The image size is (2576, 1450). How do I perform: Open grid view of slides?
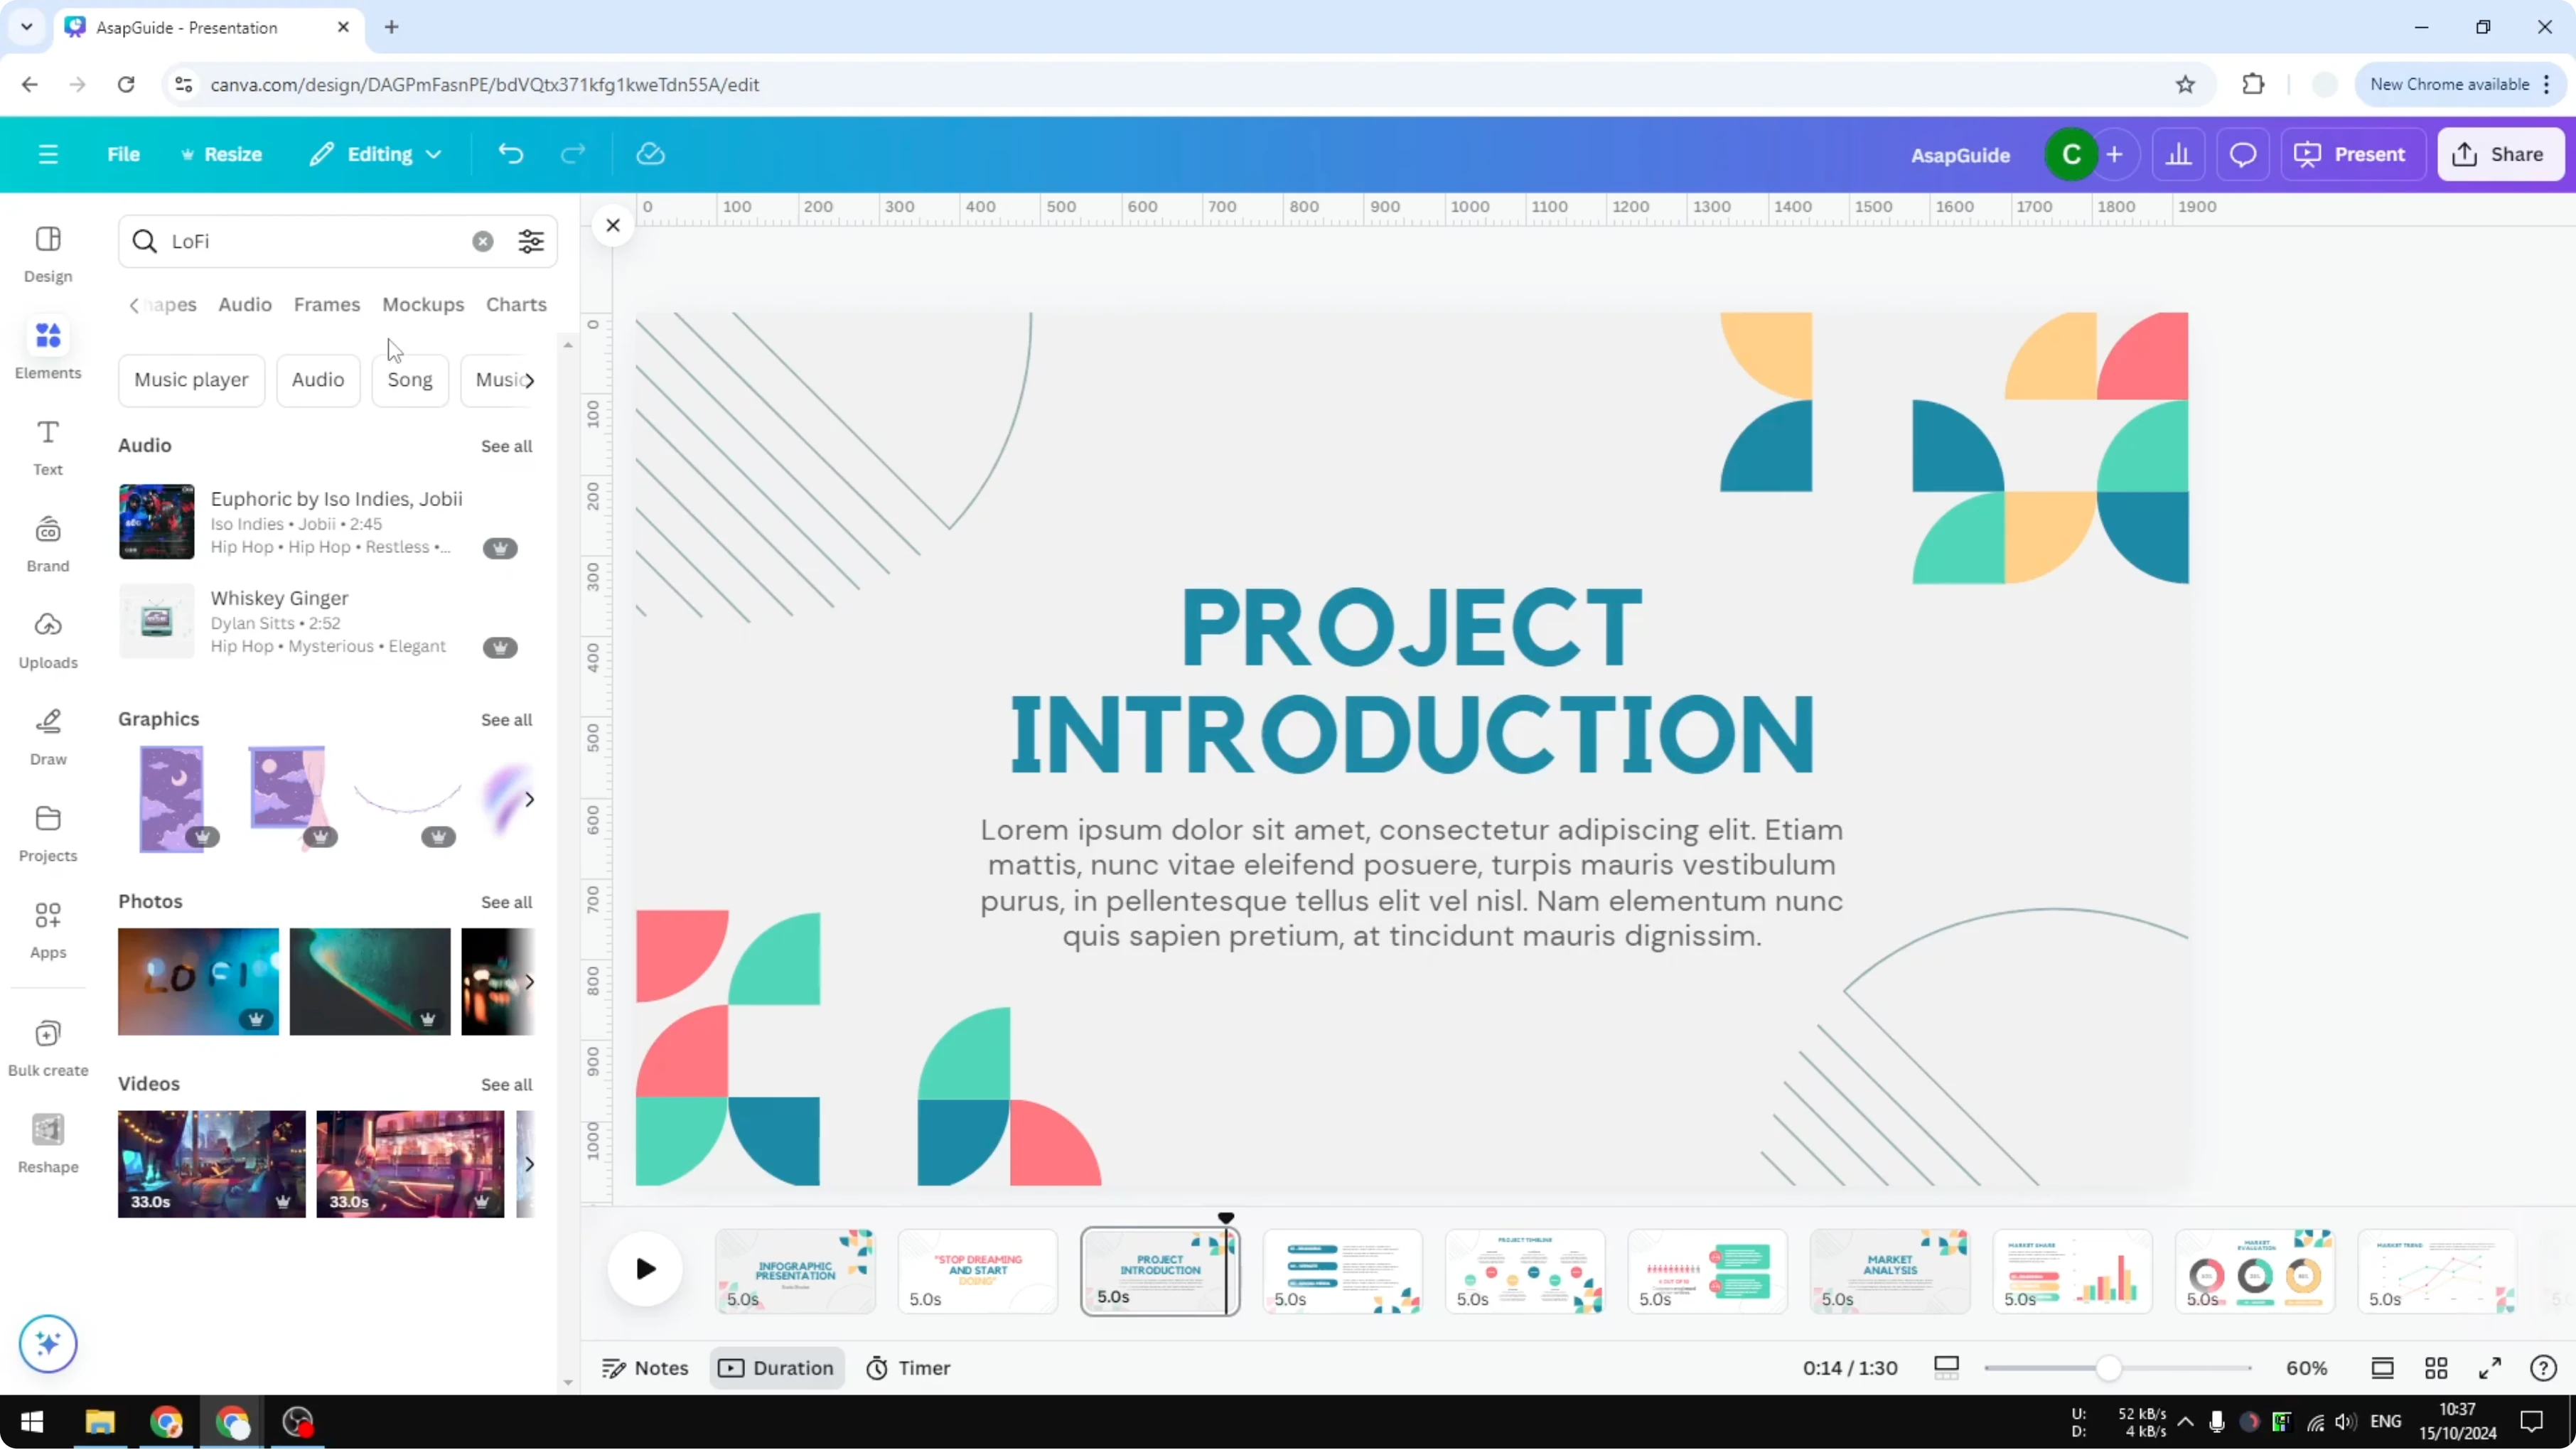2436,1368
